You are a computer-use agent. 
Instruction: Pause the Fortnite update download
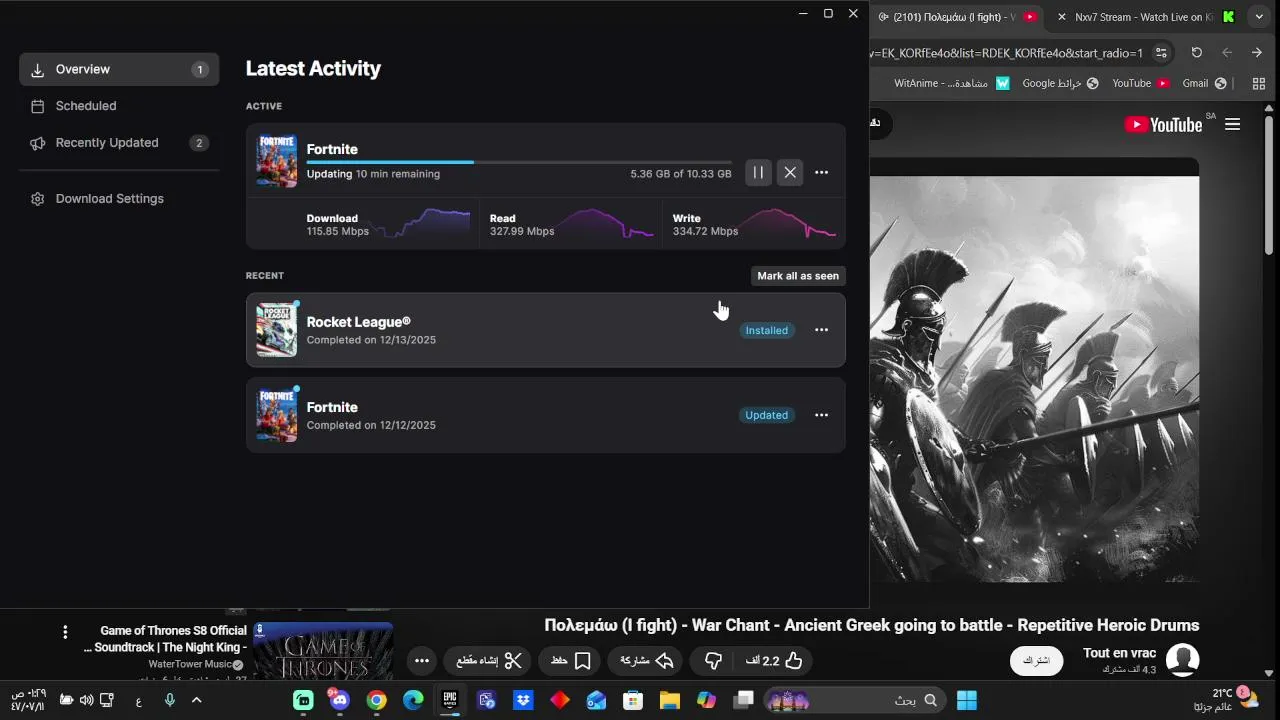[x=758, y=173]
